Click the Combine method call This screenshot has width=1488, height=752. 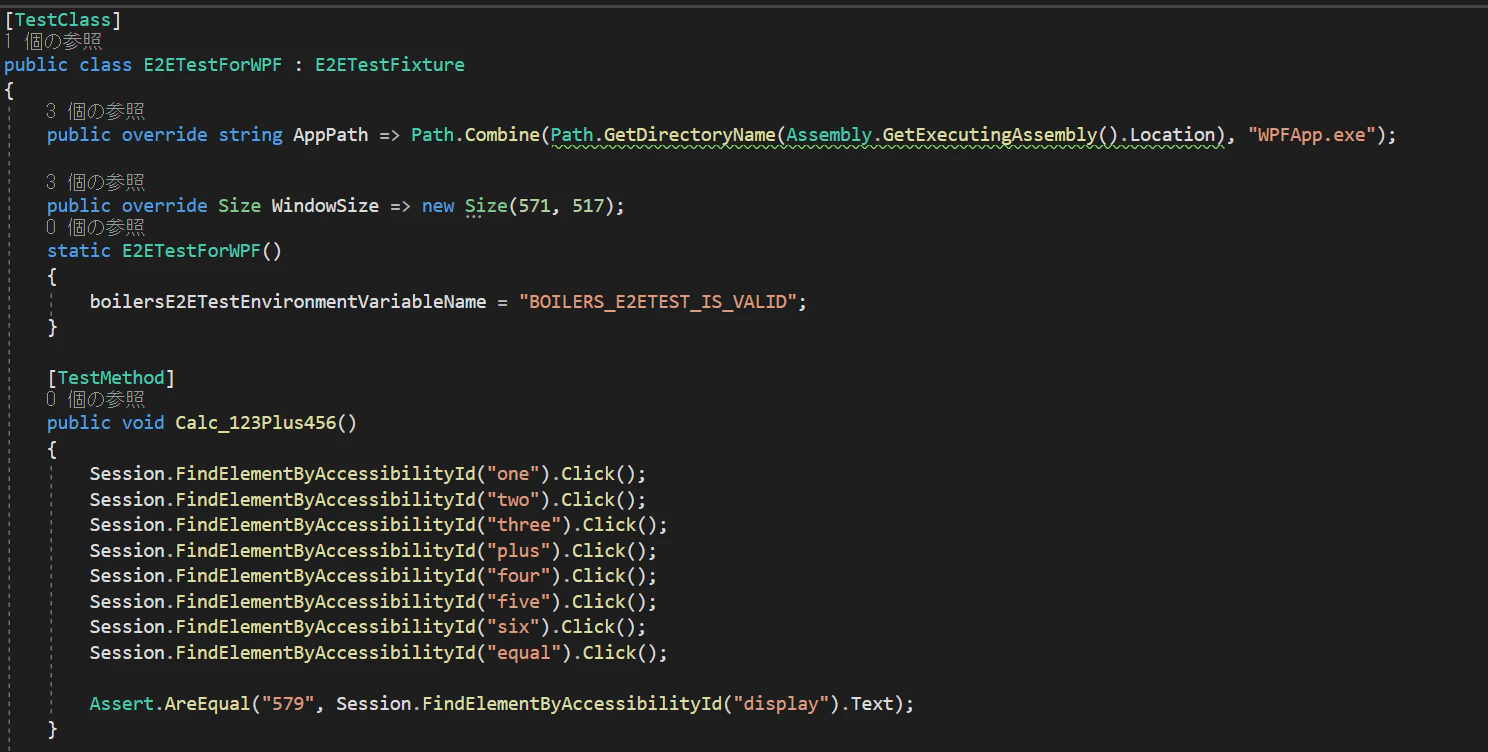[503, 135]
